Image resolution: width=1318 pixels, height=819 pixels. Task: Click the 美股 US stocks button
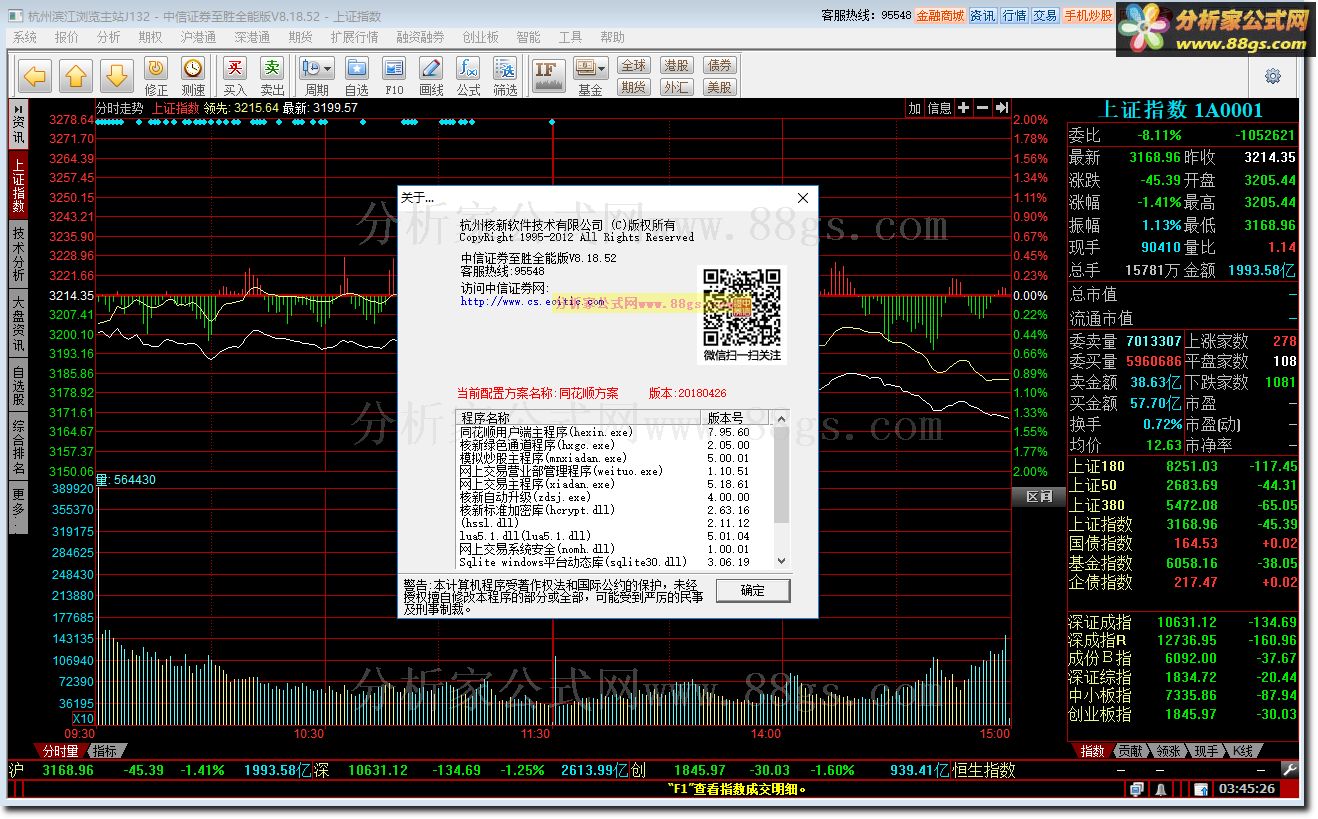tap(719, 88)
